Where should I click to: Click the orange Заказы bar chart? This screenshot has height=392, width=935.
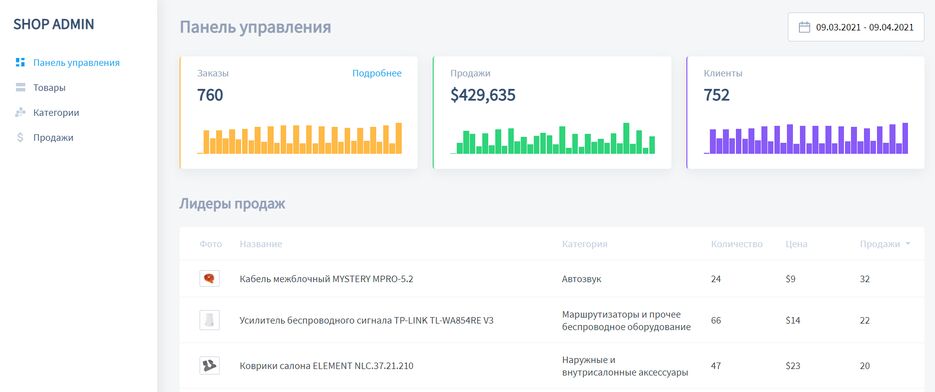(x=299, y=138)
